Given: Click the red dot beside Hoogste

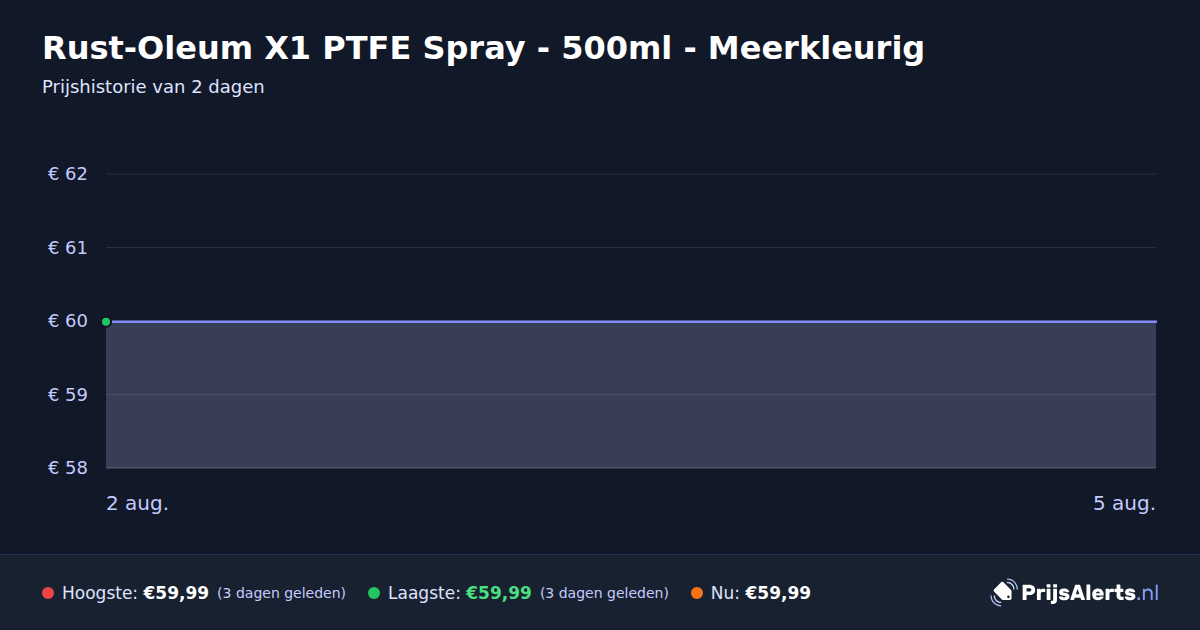Looking at the screenshot, I should tap(48, 593).
